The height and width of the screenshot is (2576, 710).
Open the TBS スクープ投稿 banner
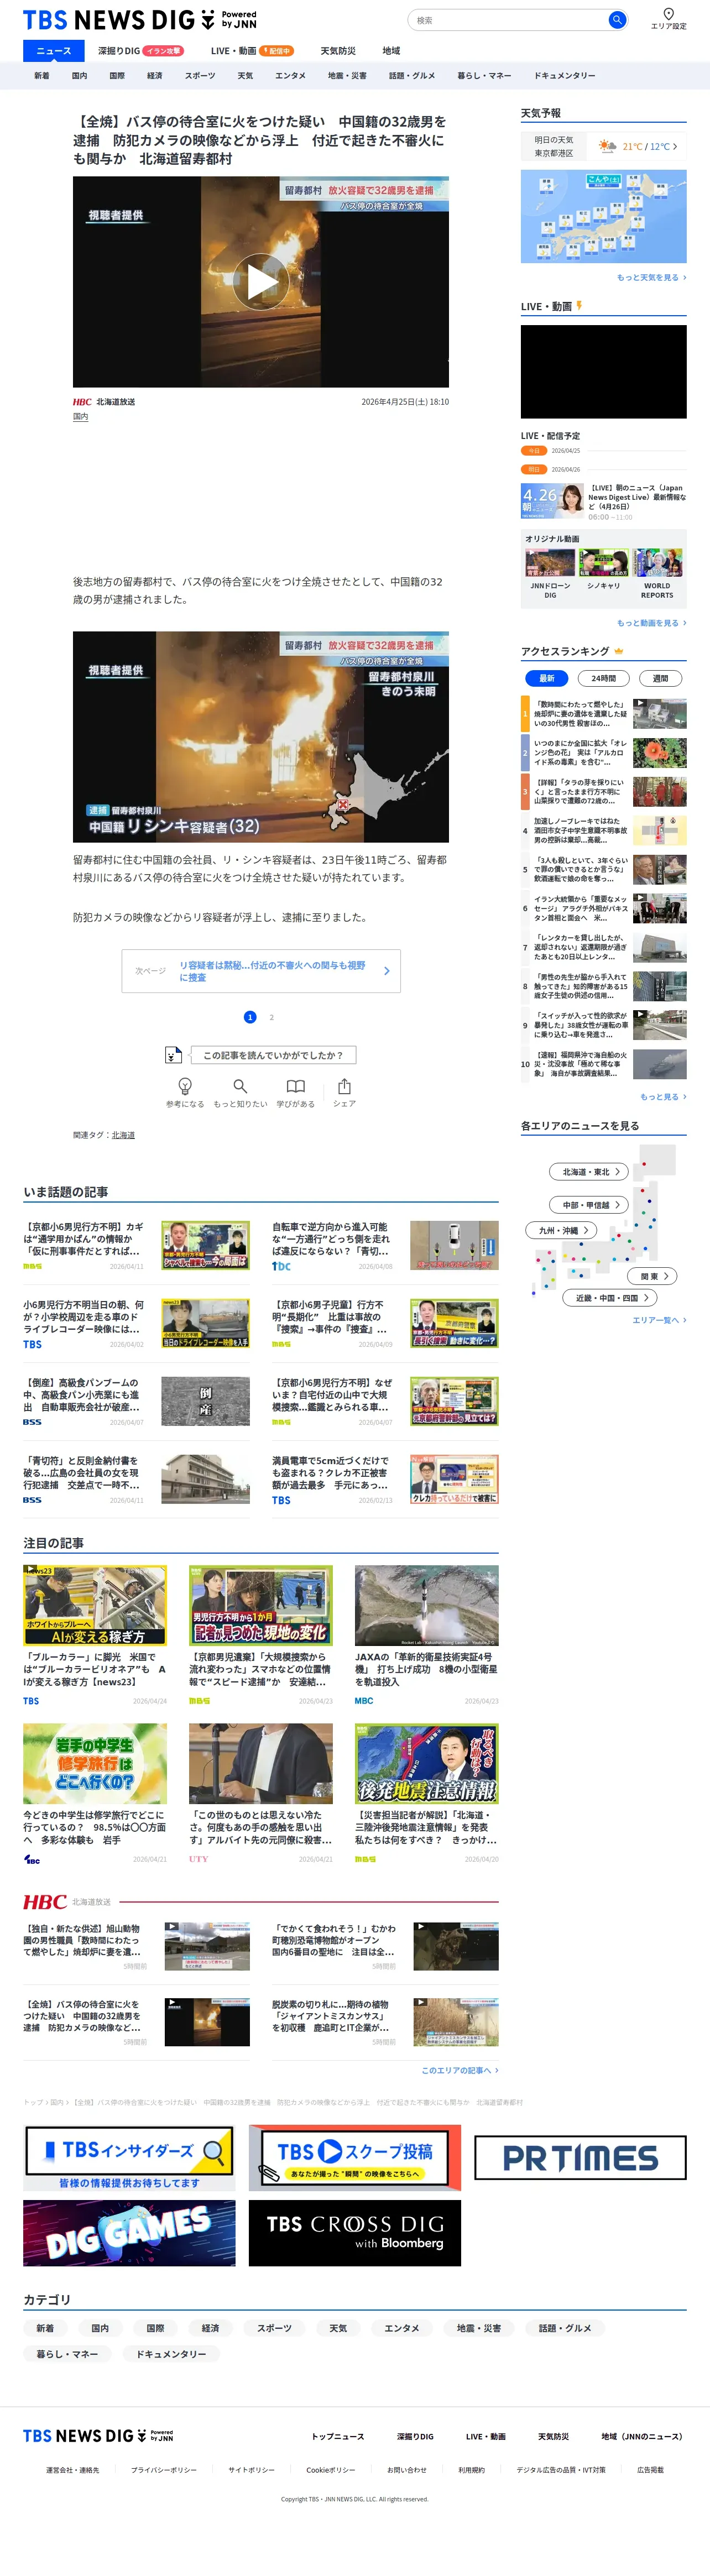pos(355,2158)
